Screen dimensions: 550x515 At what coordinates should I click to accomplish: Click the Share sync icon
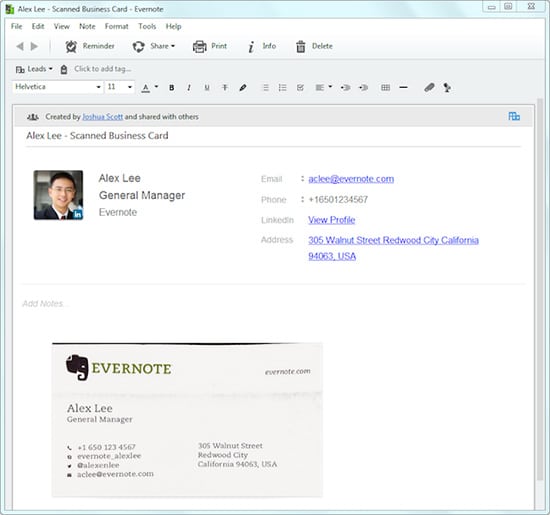[139, 46]
